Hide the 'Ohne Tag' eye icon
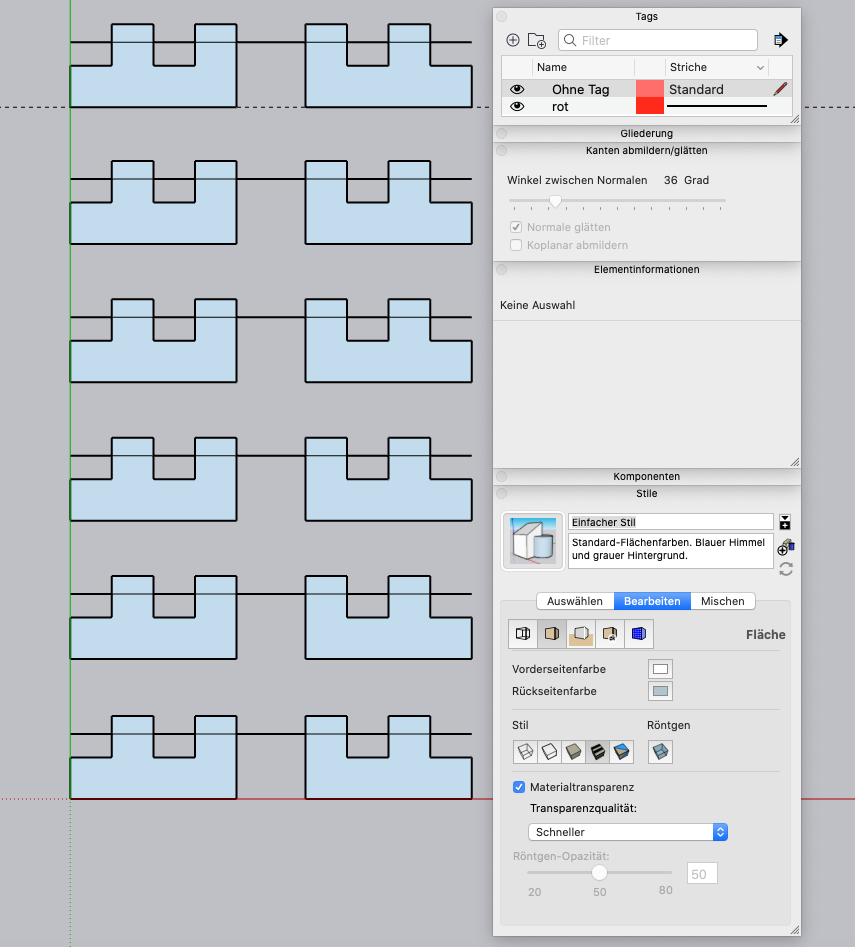This screenshot has height=947, width=855. pos(518,89)
